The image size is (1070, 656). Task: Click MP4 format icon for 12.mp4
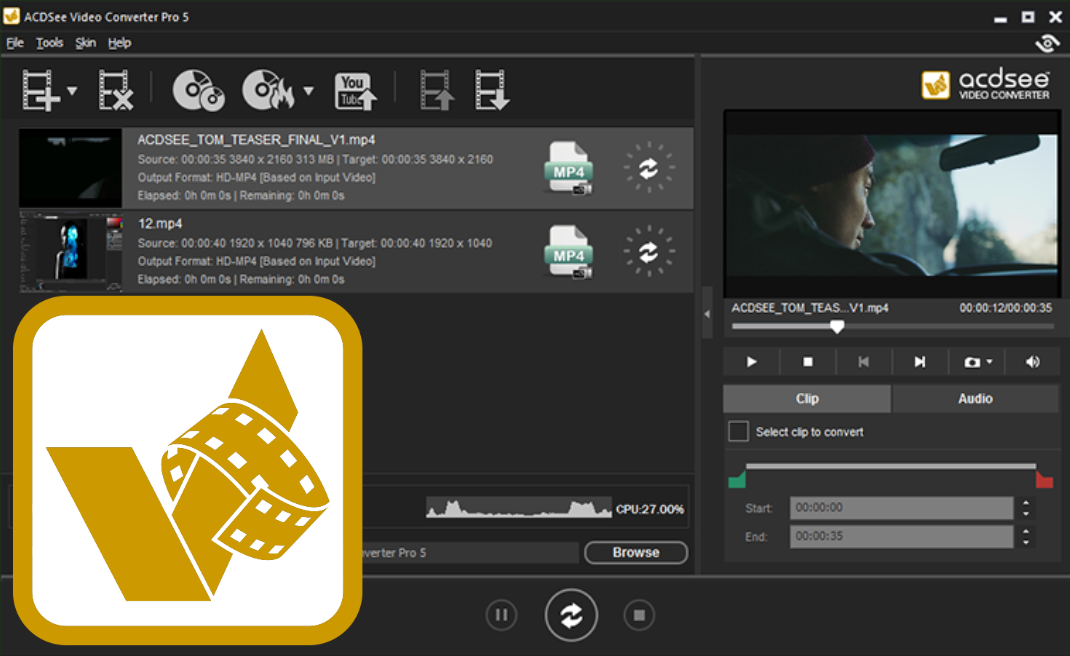click(x=568, y=252)
